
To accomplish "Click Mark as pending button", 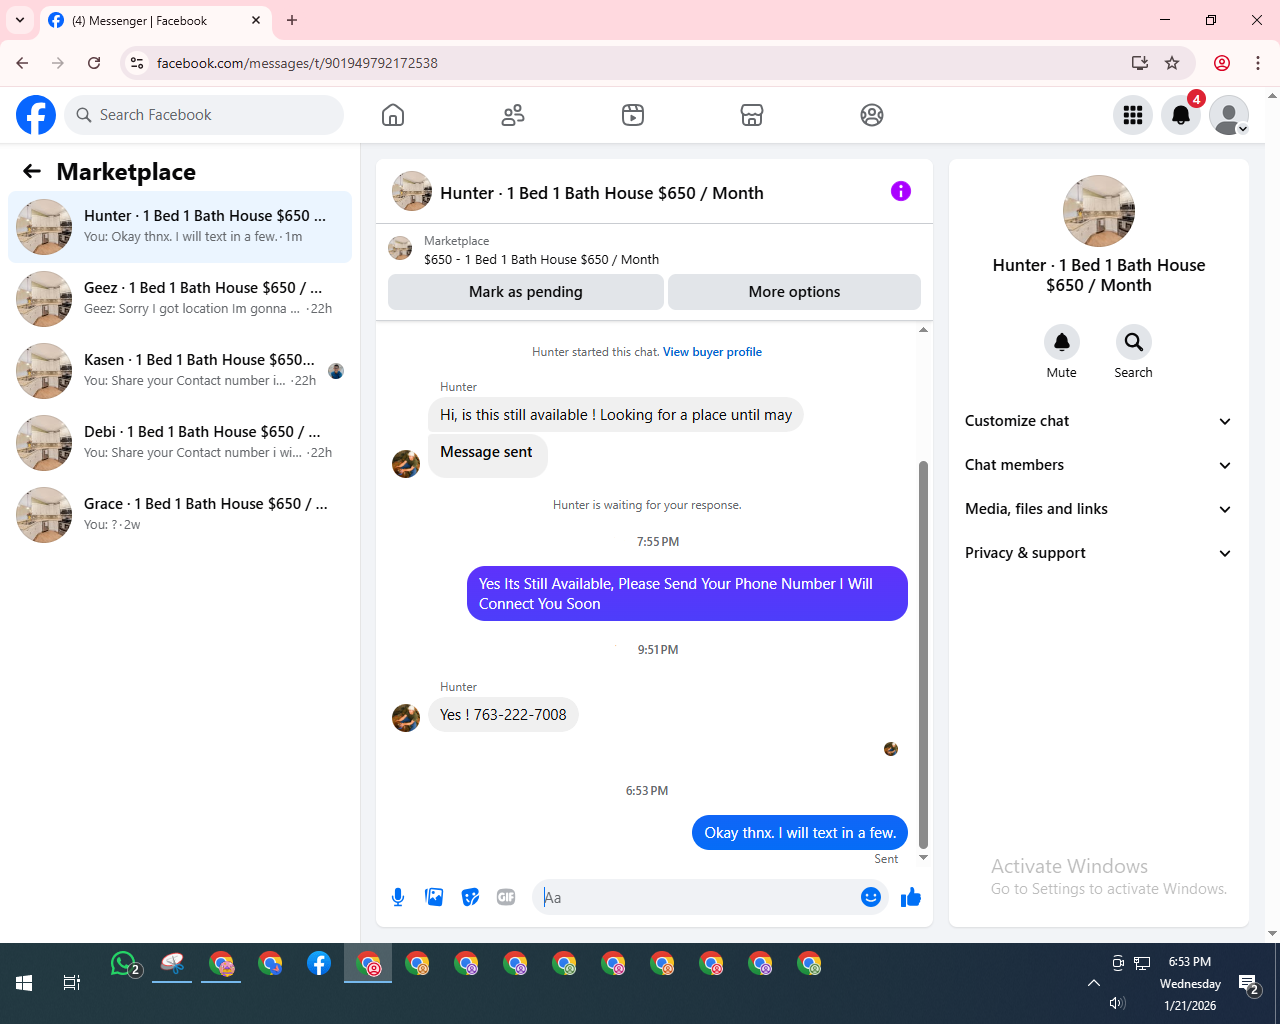I will pos(526,292).
